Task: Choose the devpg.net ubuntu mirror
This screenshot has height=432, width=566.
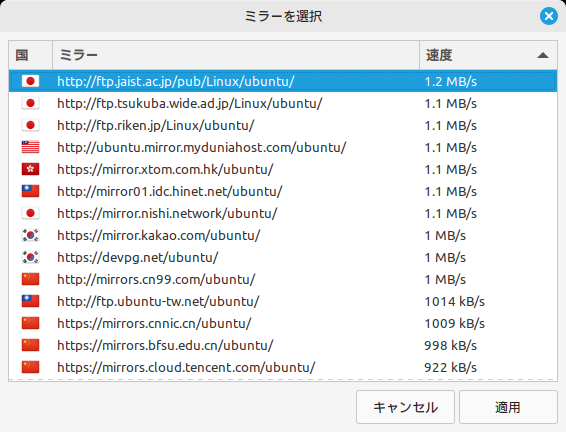Action: pos(283,257)
